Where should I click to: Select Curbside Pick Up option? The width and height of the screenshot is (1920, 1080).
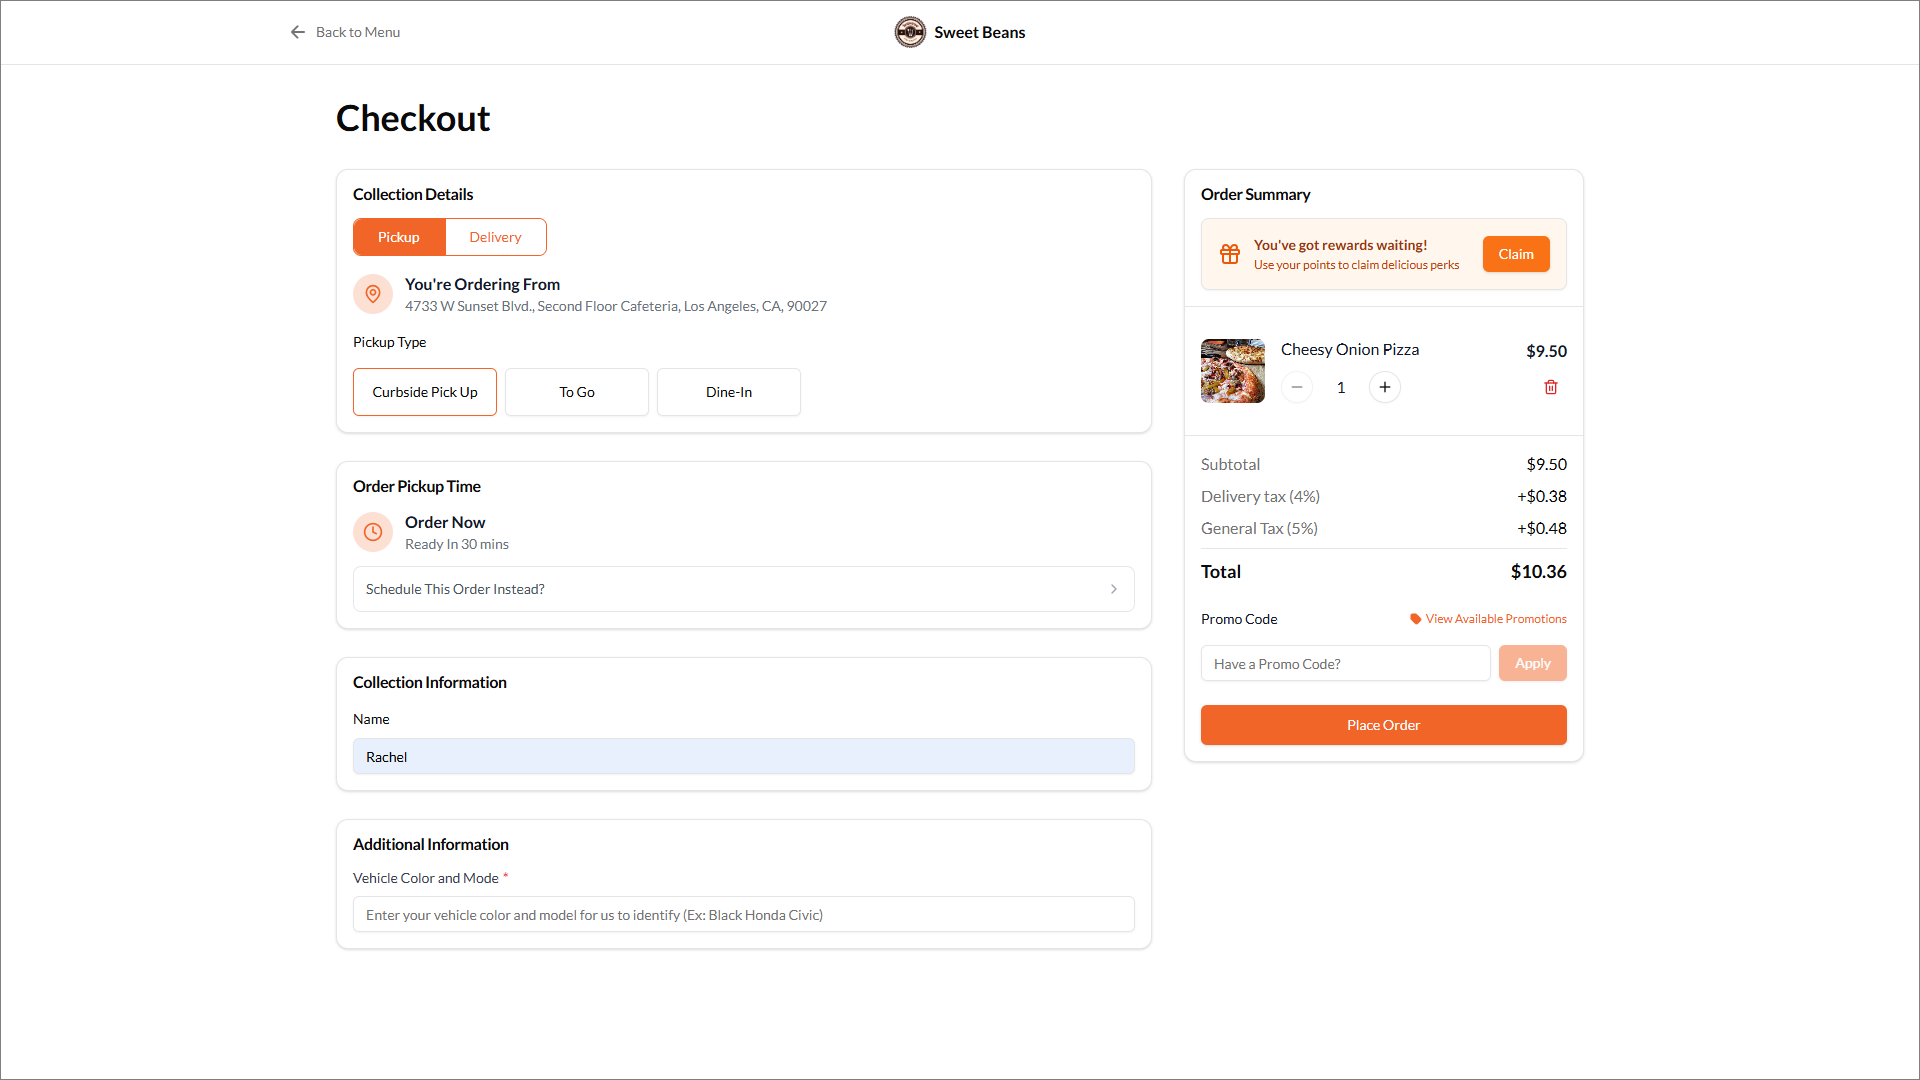click(x=425, y=392)
